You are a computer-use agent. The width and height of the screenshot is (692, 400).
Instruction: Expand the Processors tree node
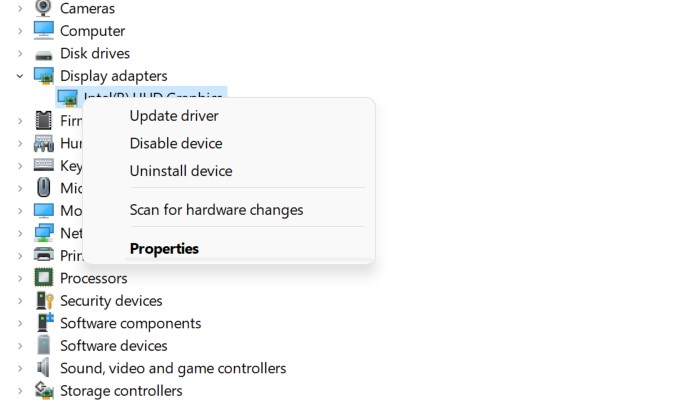(20, 278)
